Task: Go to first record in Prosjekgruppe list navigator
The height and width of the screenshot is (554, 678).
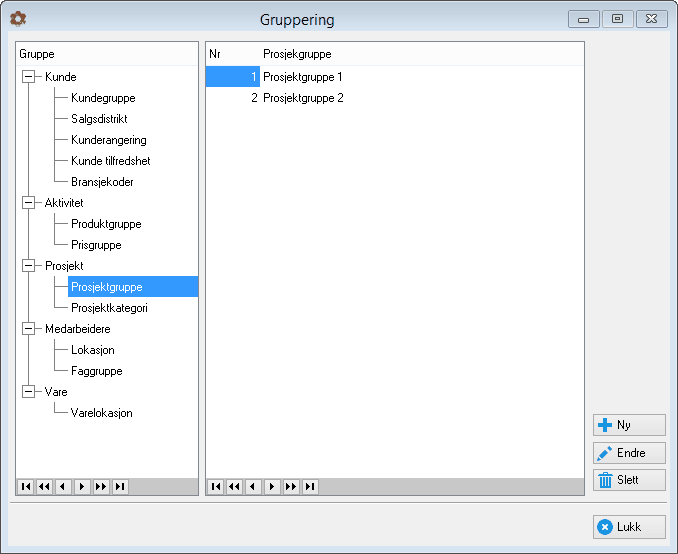Action: (216, 487)
